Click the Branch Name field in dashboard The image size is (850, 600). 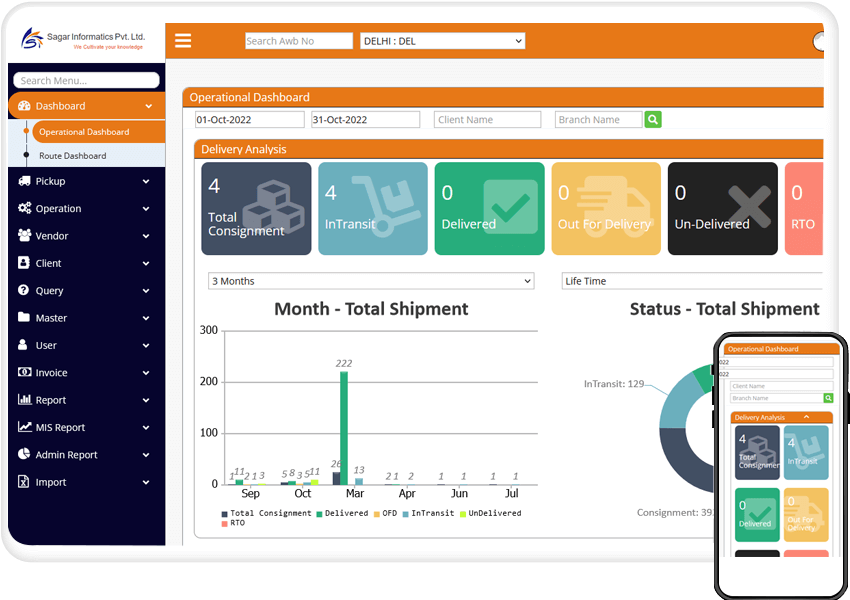[x=598, y=119]
